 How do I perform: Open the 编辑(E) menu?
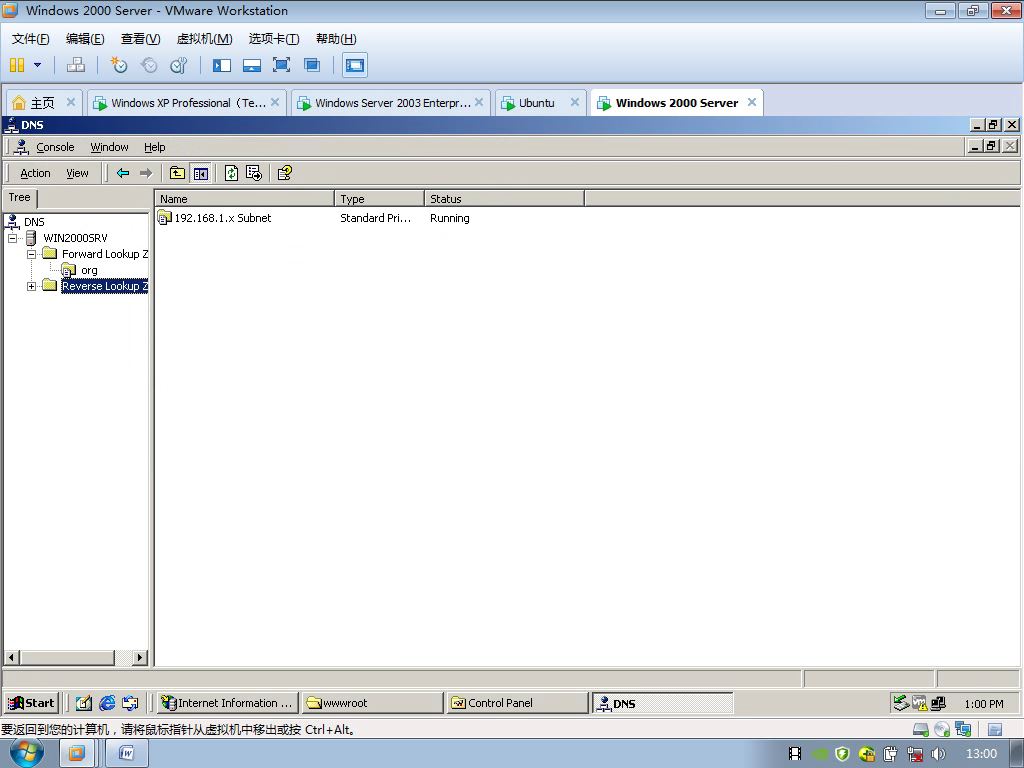[x=85, y=39]
